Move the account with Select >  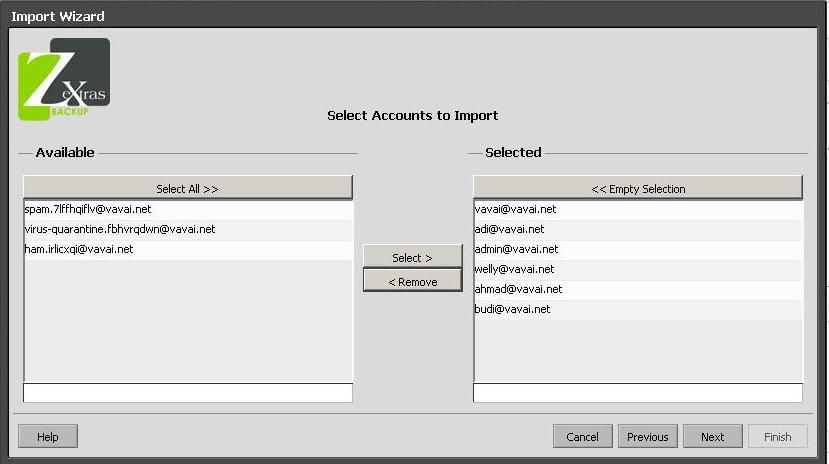[412, 257]
